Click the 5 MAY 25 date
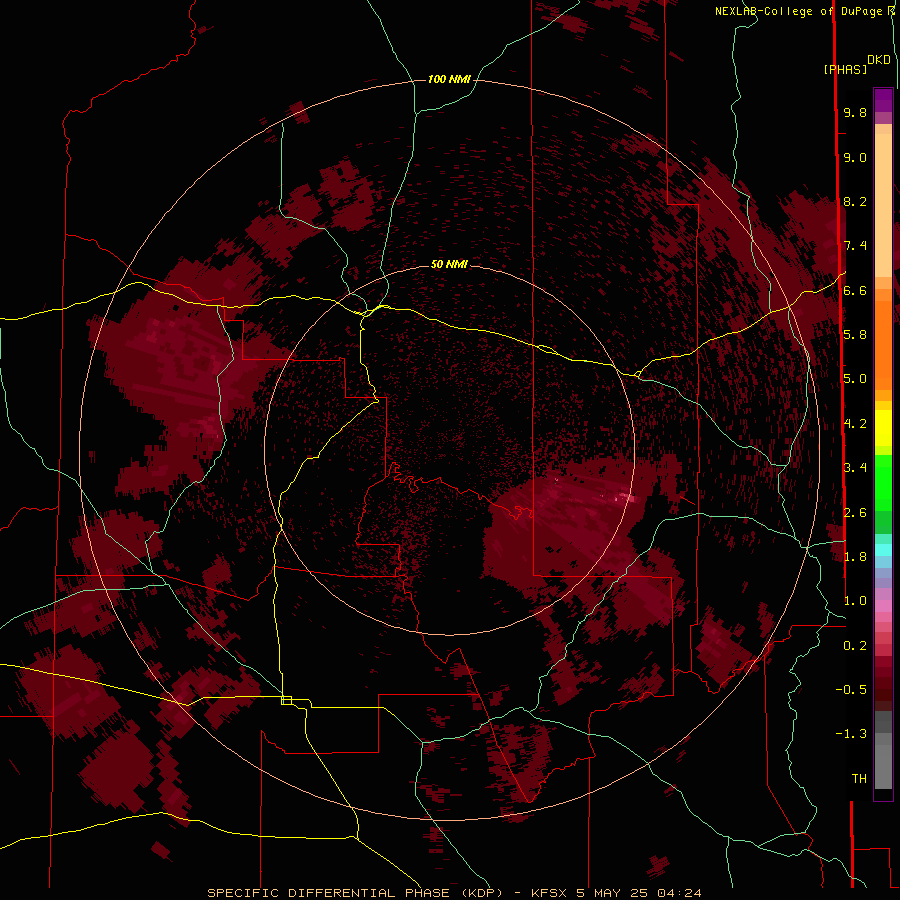 [x=613, y=893]
